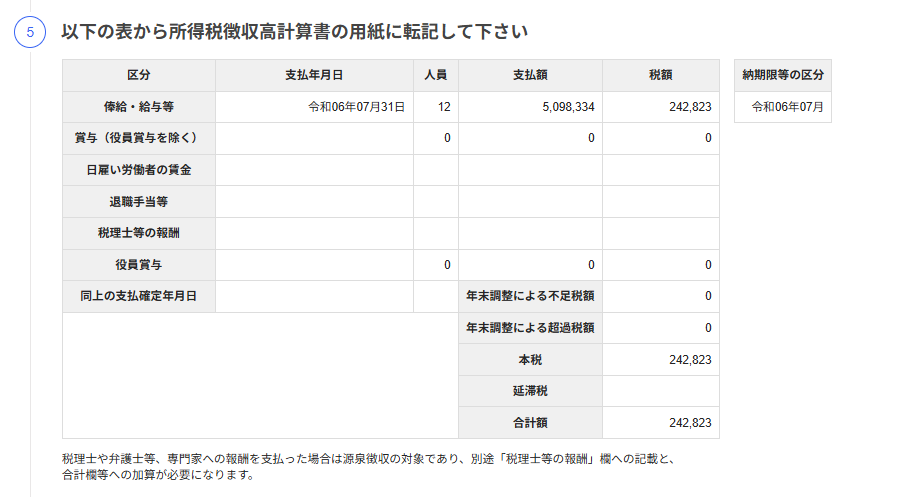
Task: Click the note about 税理士や弁護士等
Action: coord(369,467)
